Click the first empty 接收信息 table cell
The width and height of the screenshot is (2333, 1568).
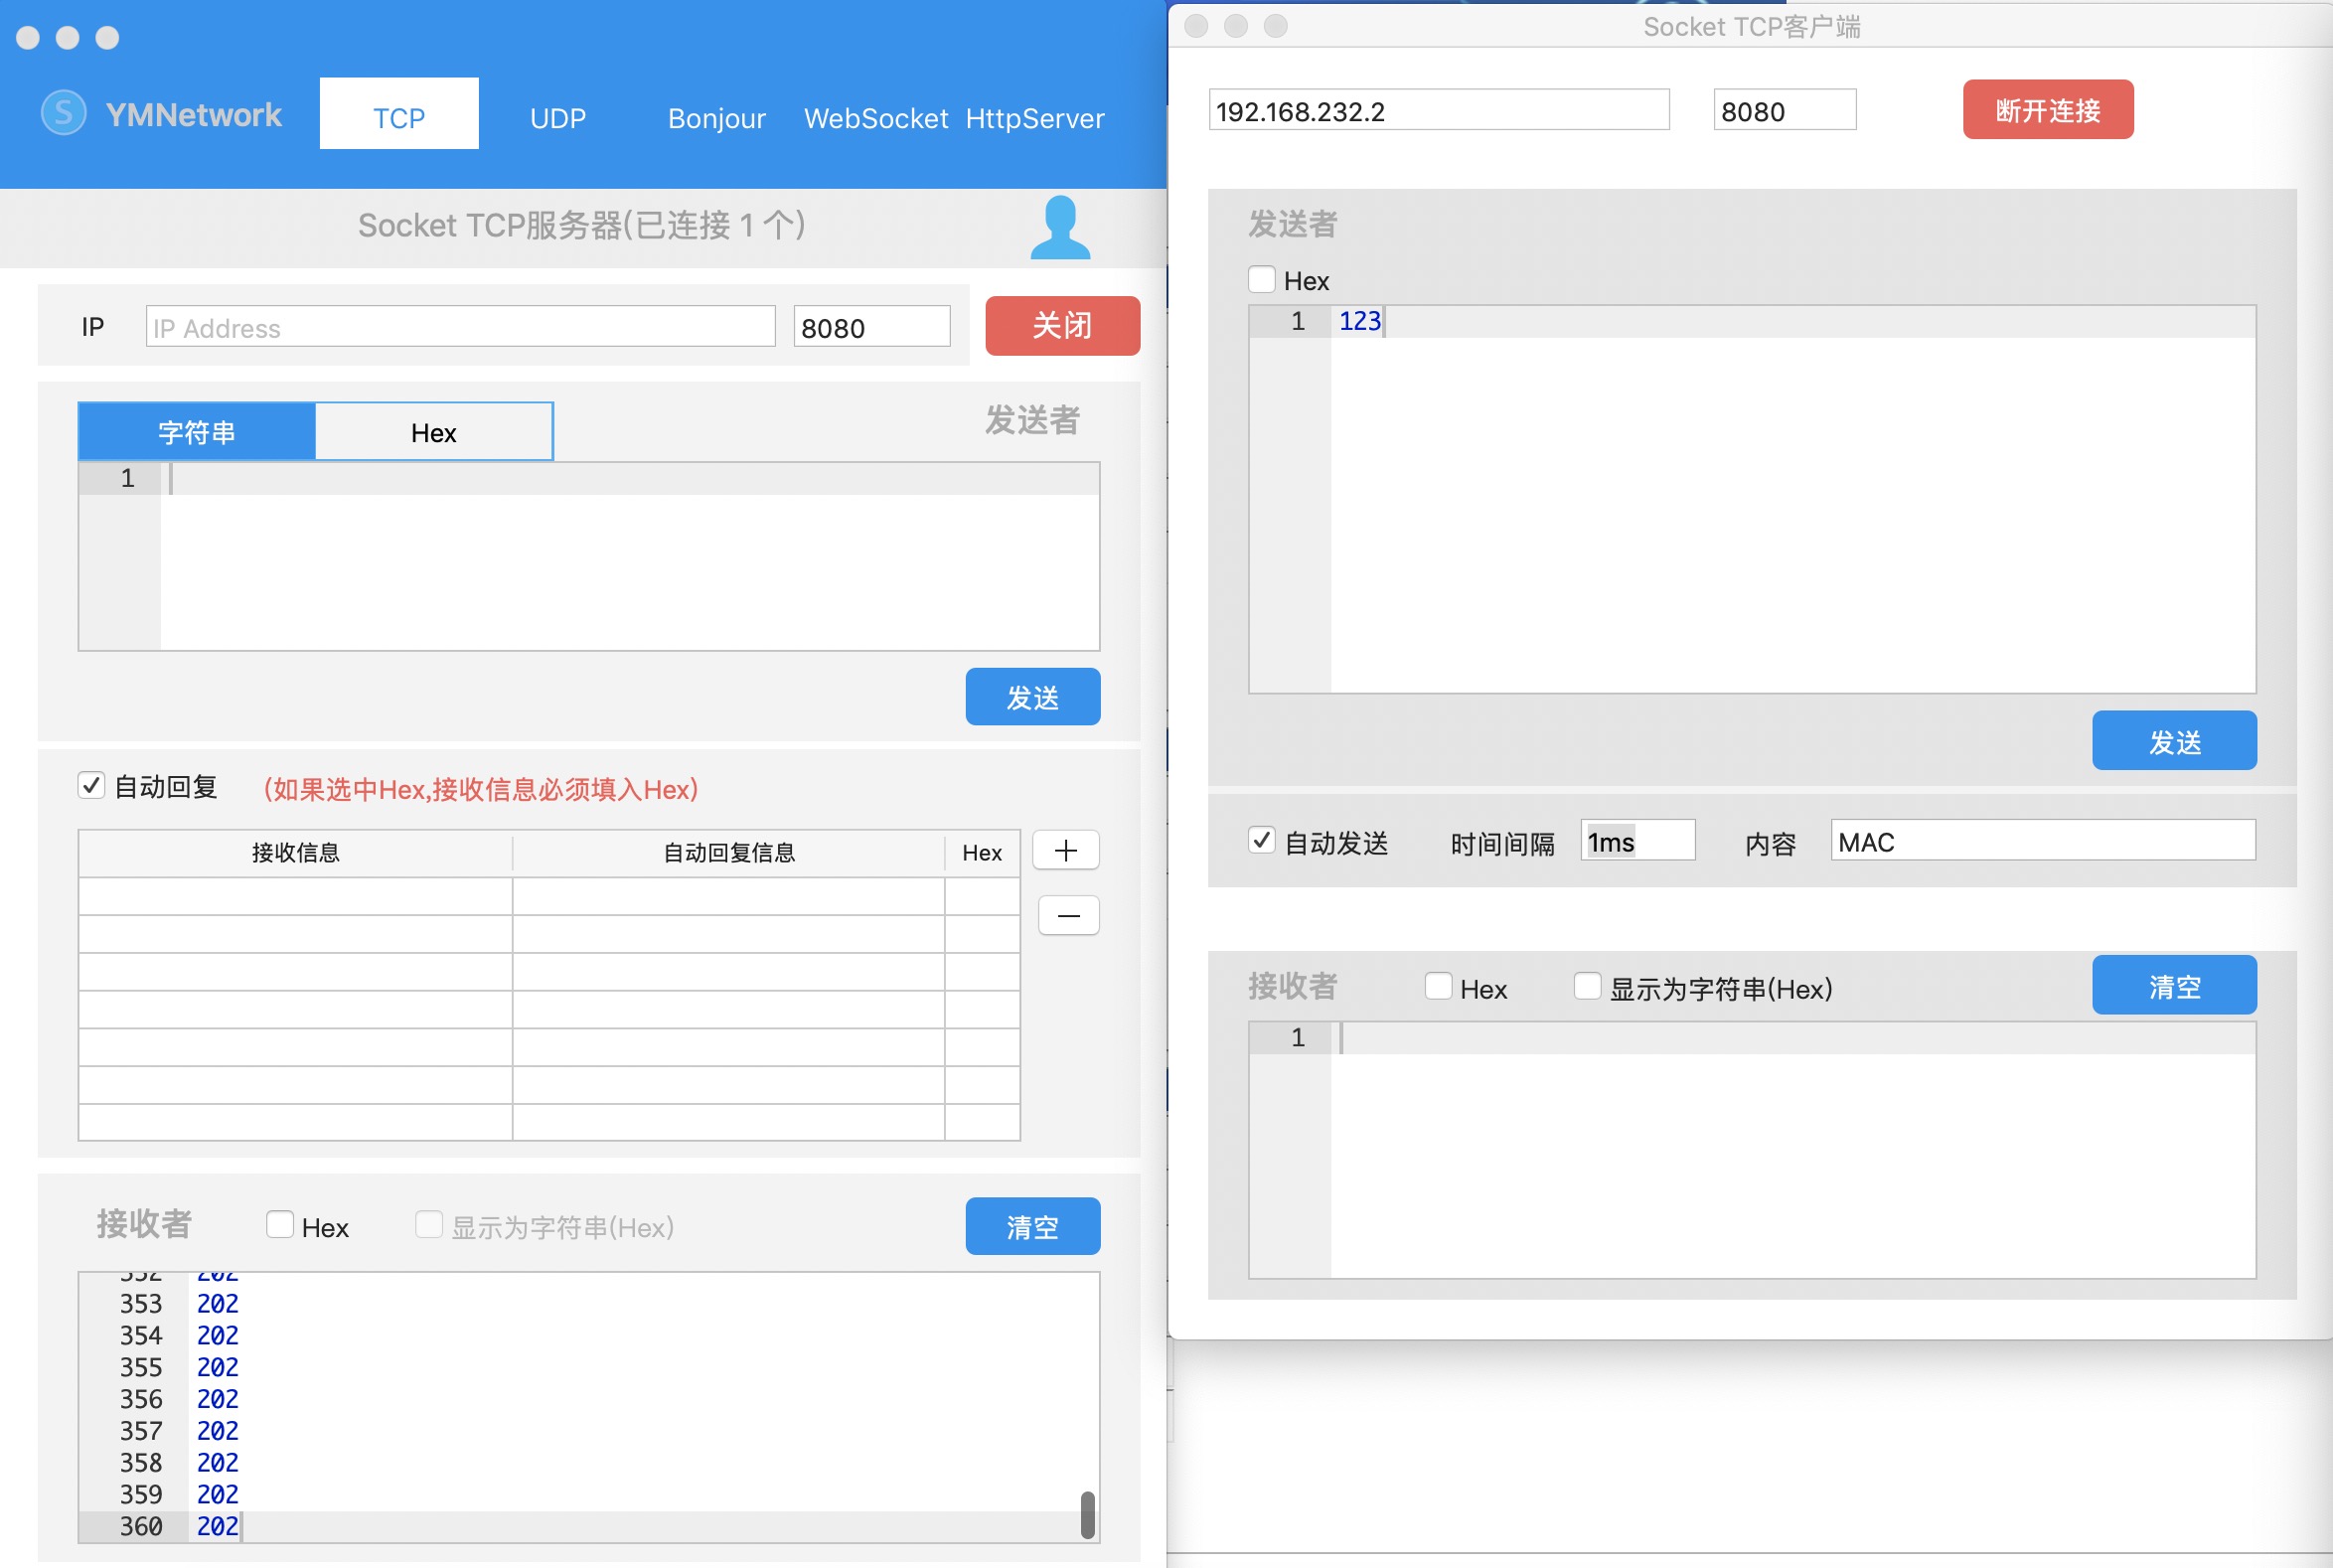click(295, 897)
